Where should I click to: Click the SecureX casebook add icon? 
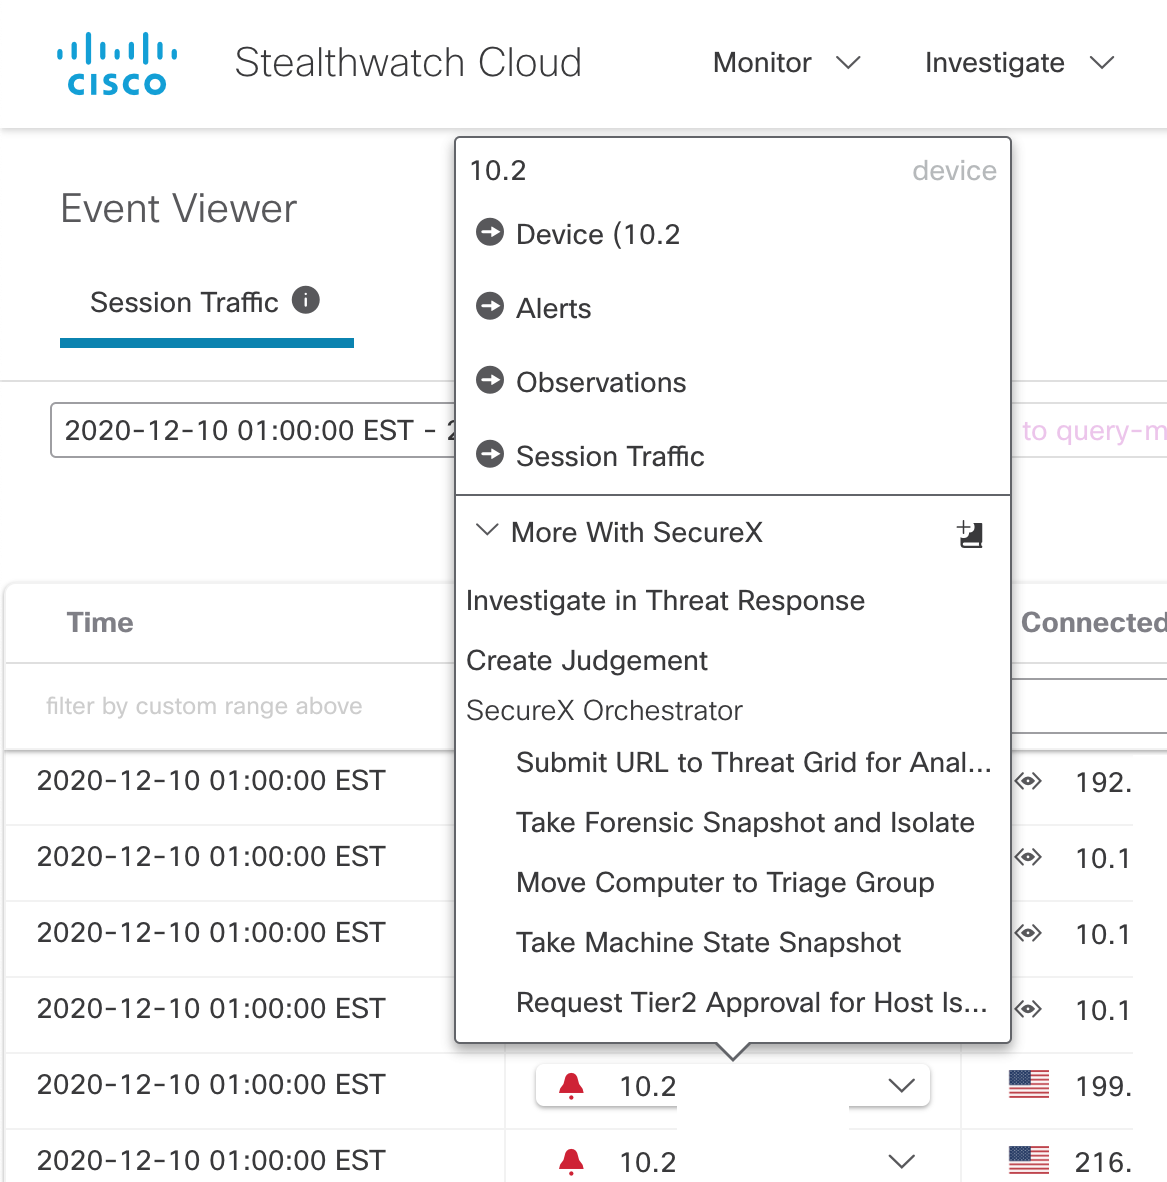point(970,534)
